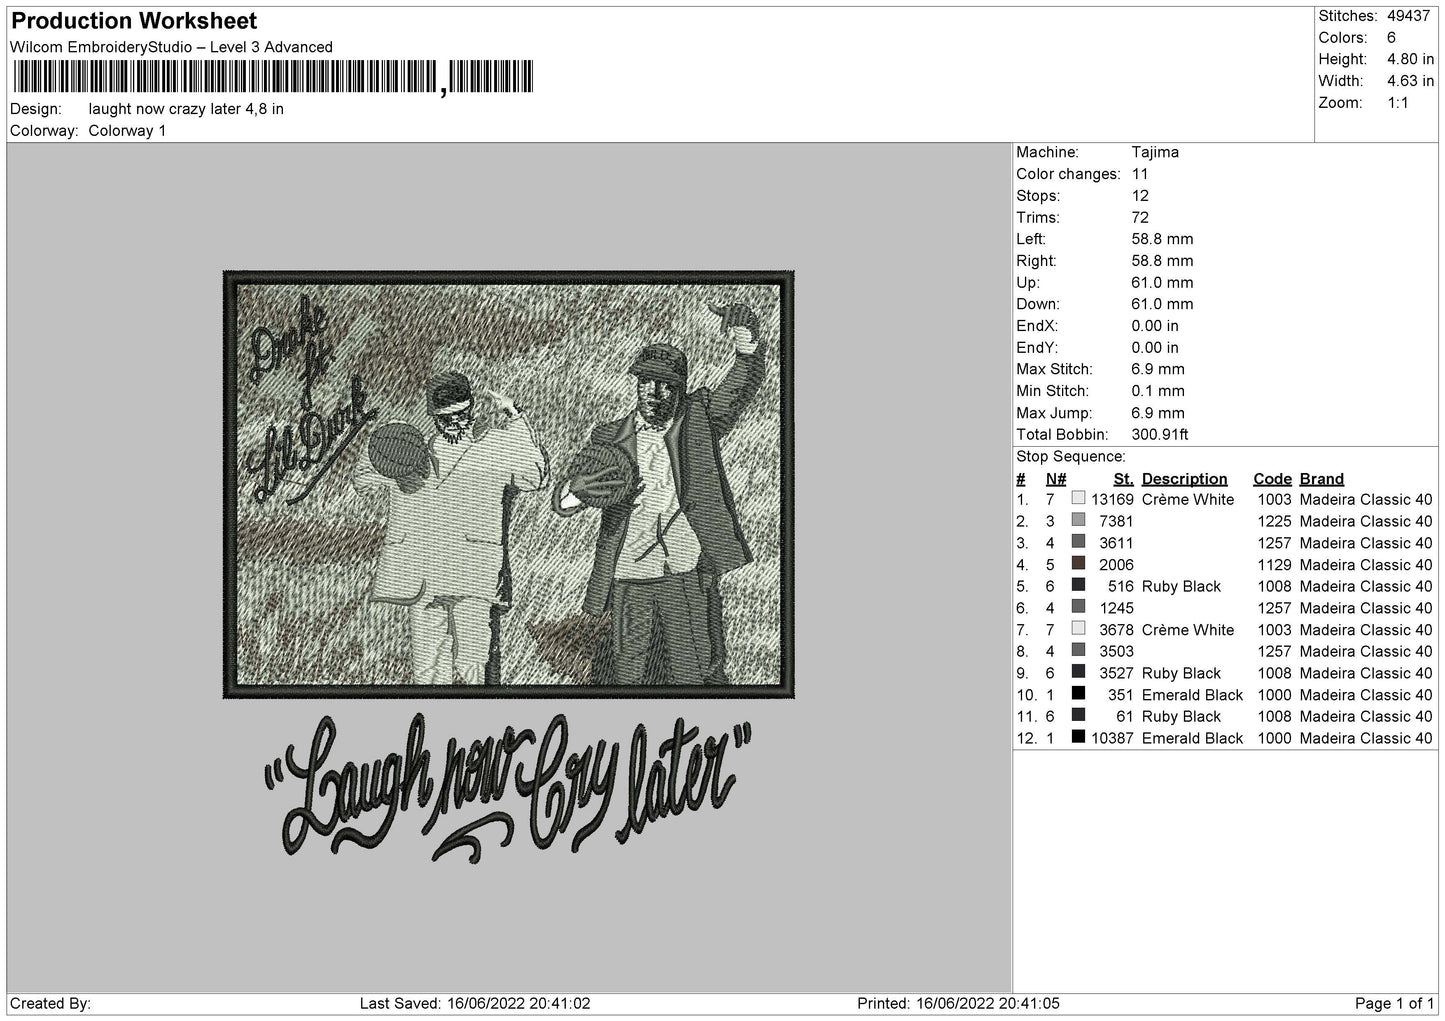Click the Colors value 6
Screen dimensions: 1445x1021
[1391, 38]
